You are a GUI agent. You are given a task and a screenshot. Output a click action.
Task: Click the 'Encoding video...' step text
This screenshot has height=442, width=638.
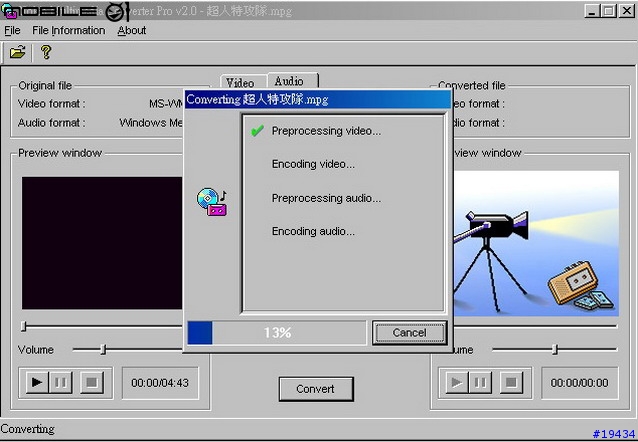click(313, 164)
